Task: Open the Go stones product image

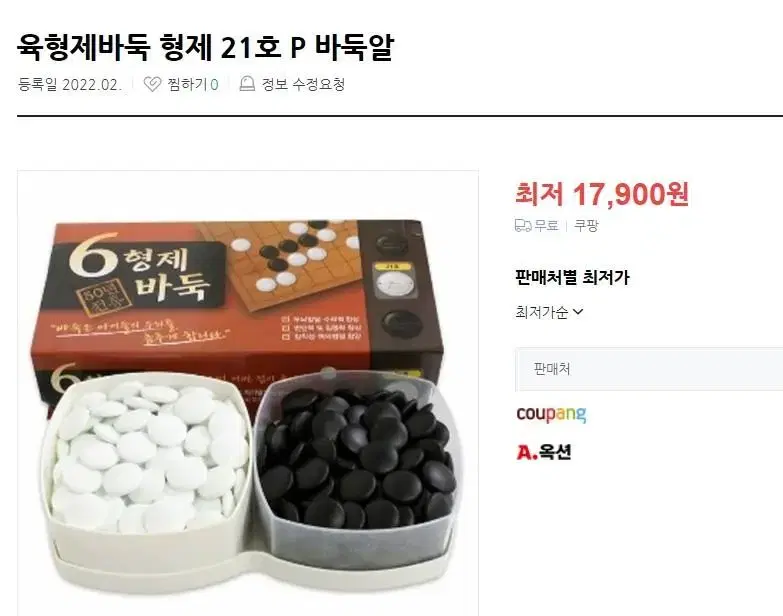Action: 248,393
